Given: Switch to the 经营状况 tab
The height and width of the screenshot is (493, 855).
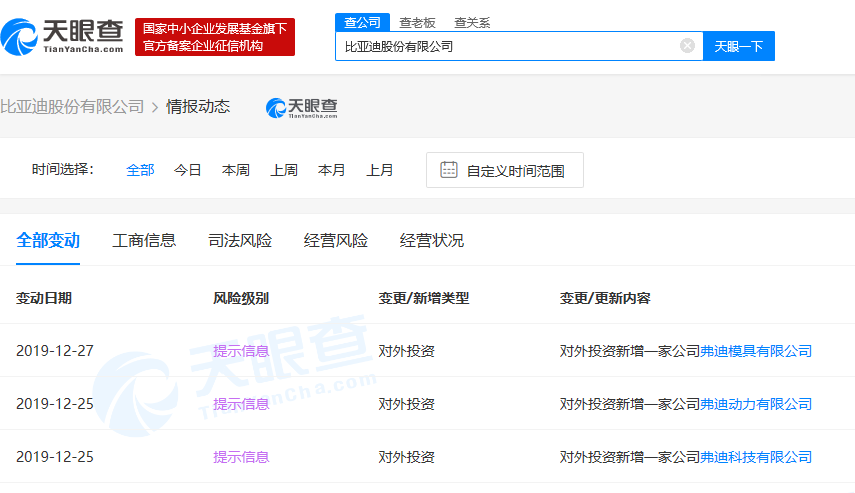Looking at the screenshot, I should (x=432, y=241).
